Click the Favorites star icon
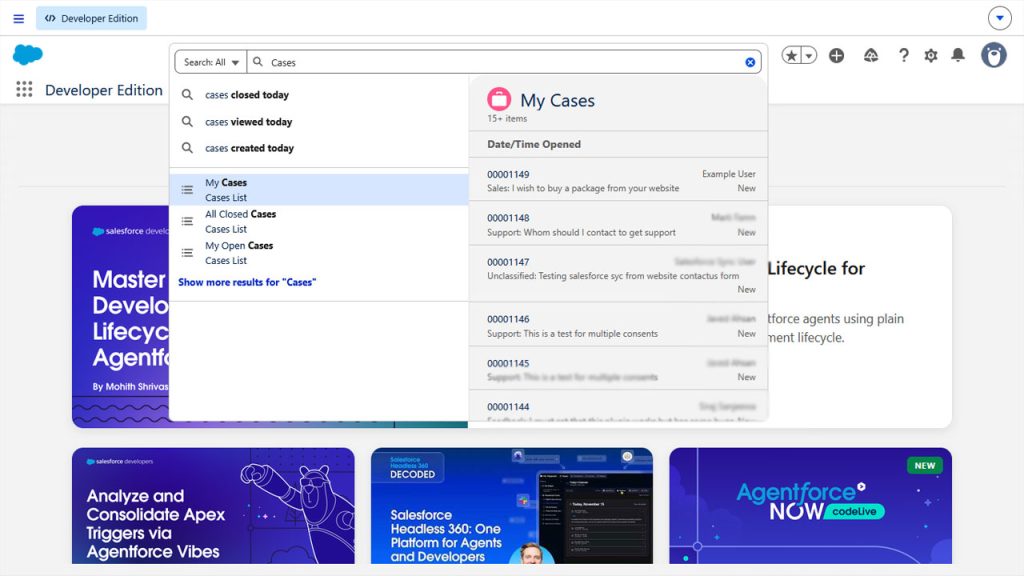Viewport: 1024px width, 576px height. pyautogui.click(x=791, y=56)
